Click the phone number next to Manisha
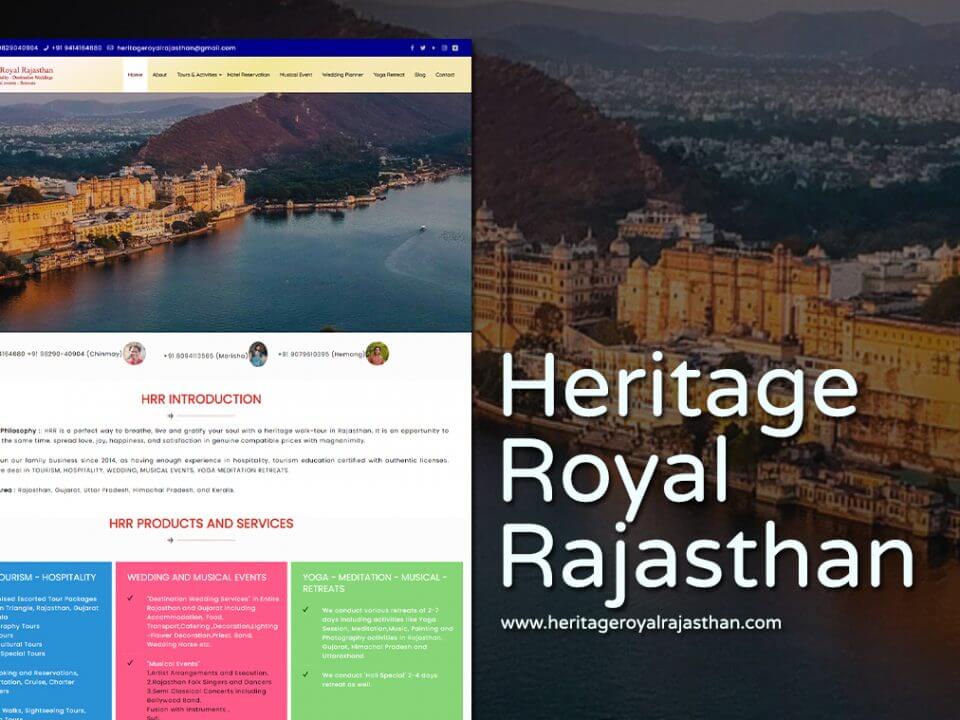The height and width of the screenshot is (720, 960). point(189,356)
